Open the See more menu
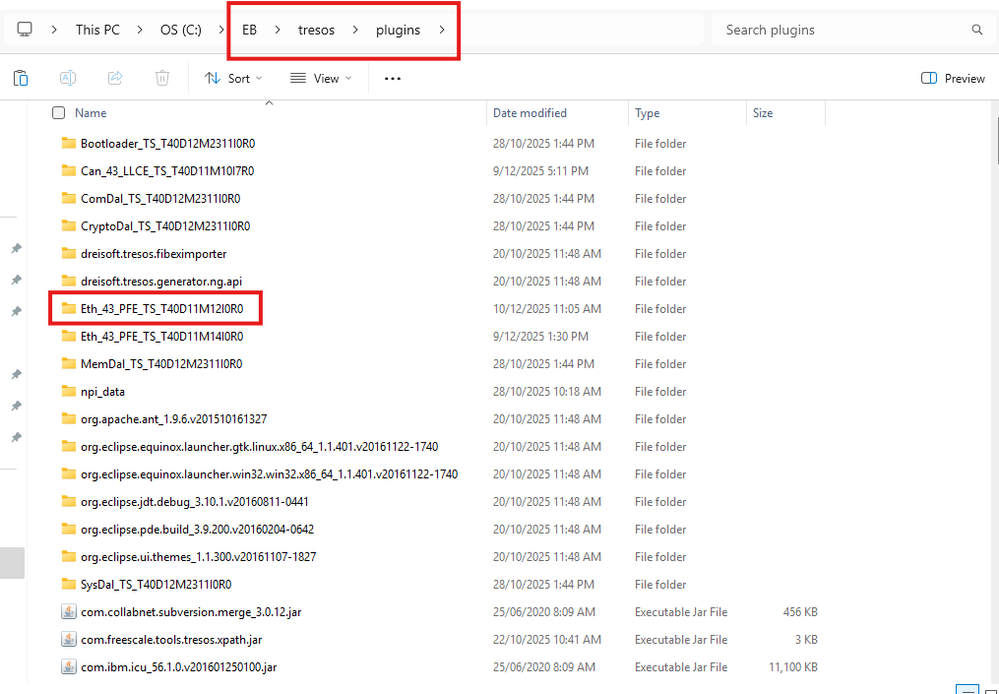 coord(391,77)
